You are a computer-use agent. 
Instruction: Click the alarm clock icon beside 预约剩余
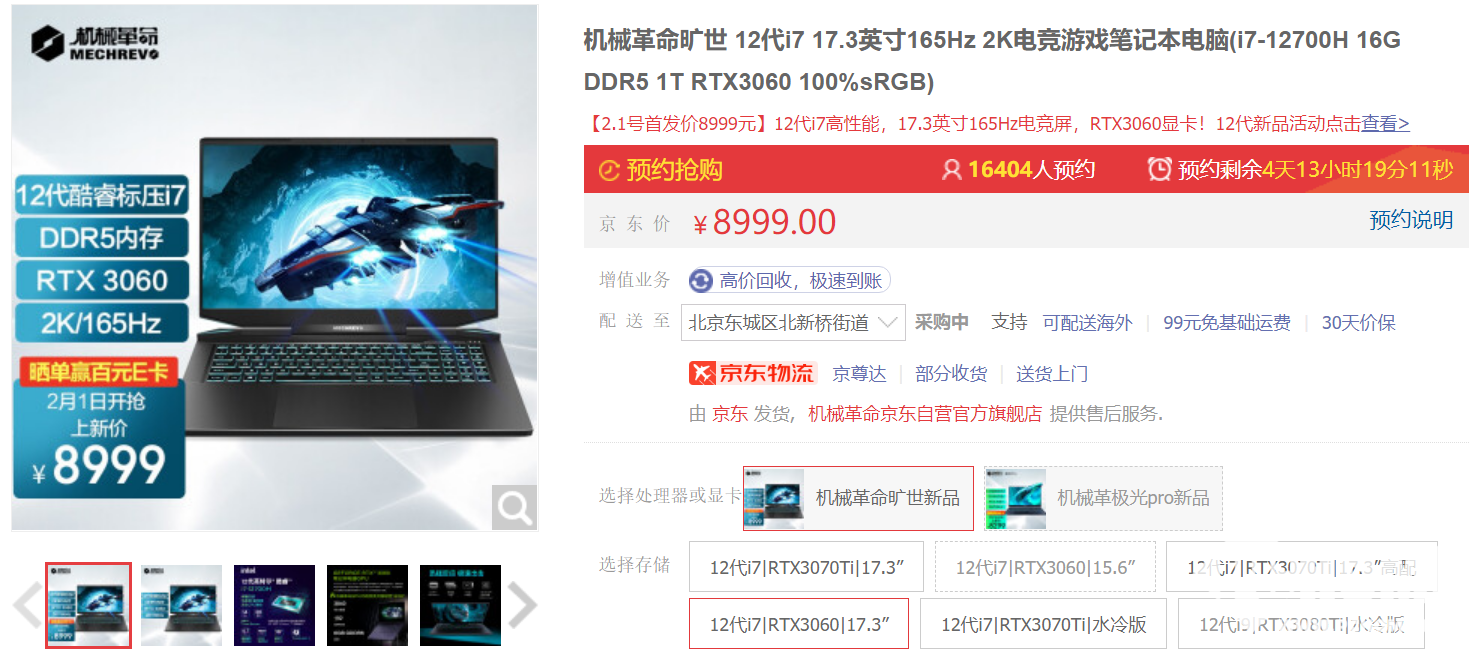pos(1159,169)
